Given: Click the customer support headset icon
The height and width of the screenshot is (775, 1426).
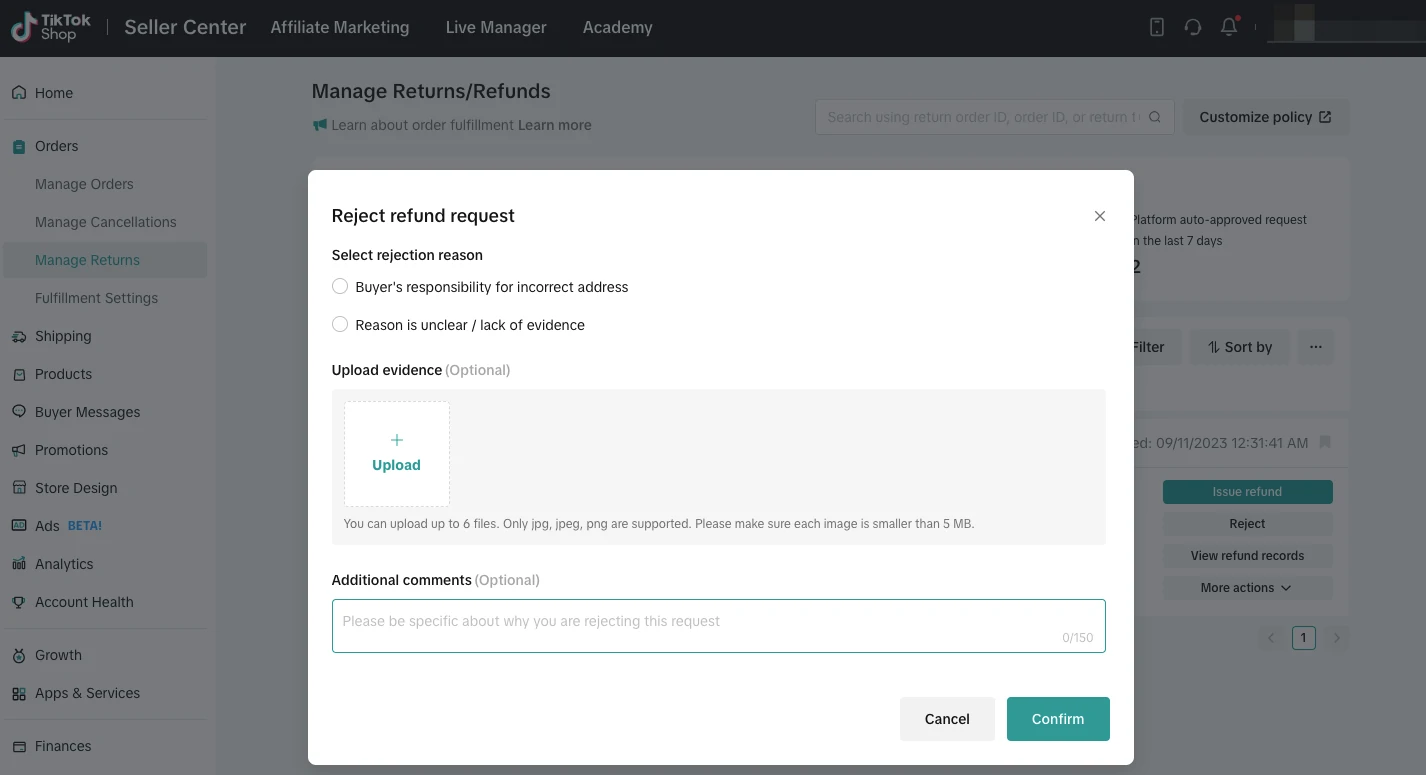Looking at the screenshot, I should (1193, 28).
